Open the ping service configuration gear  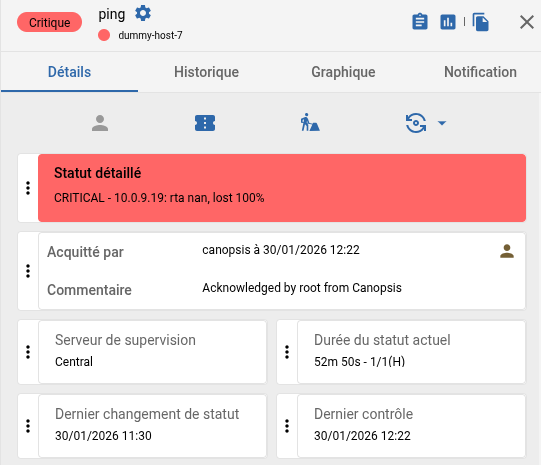coord(143,13)
